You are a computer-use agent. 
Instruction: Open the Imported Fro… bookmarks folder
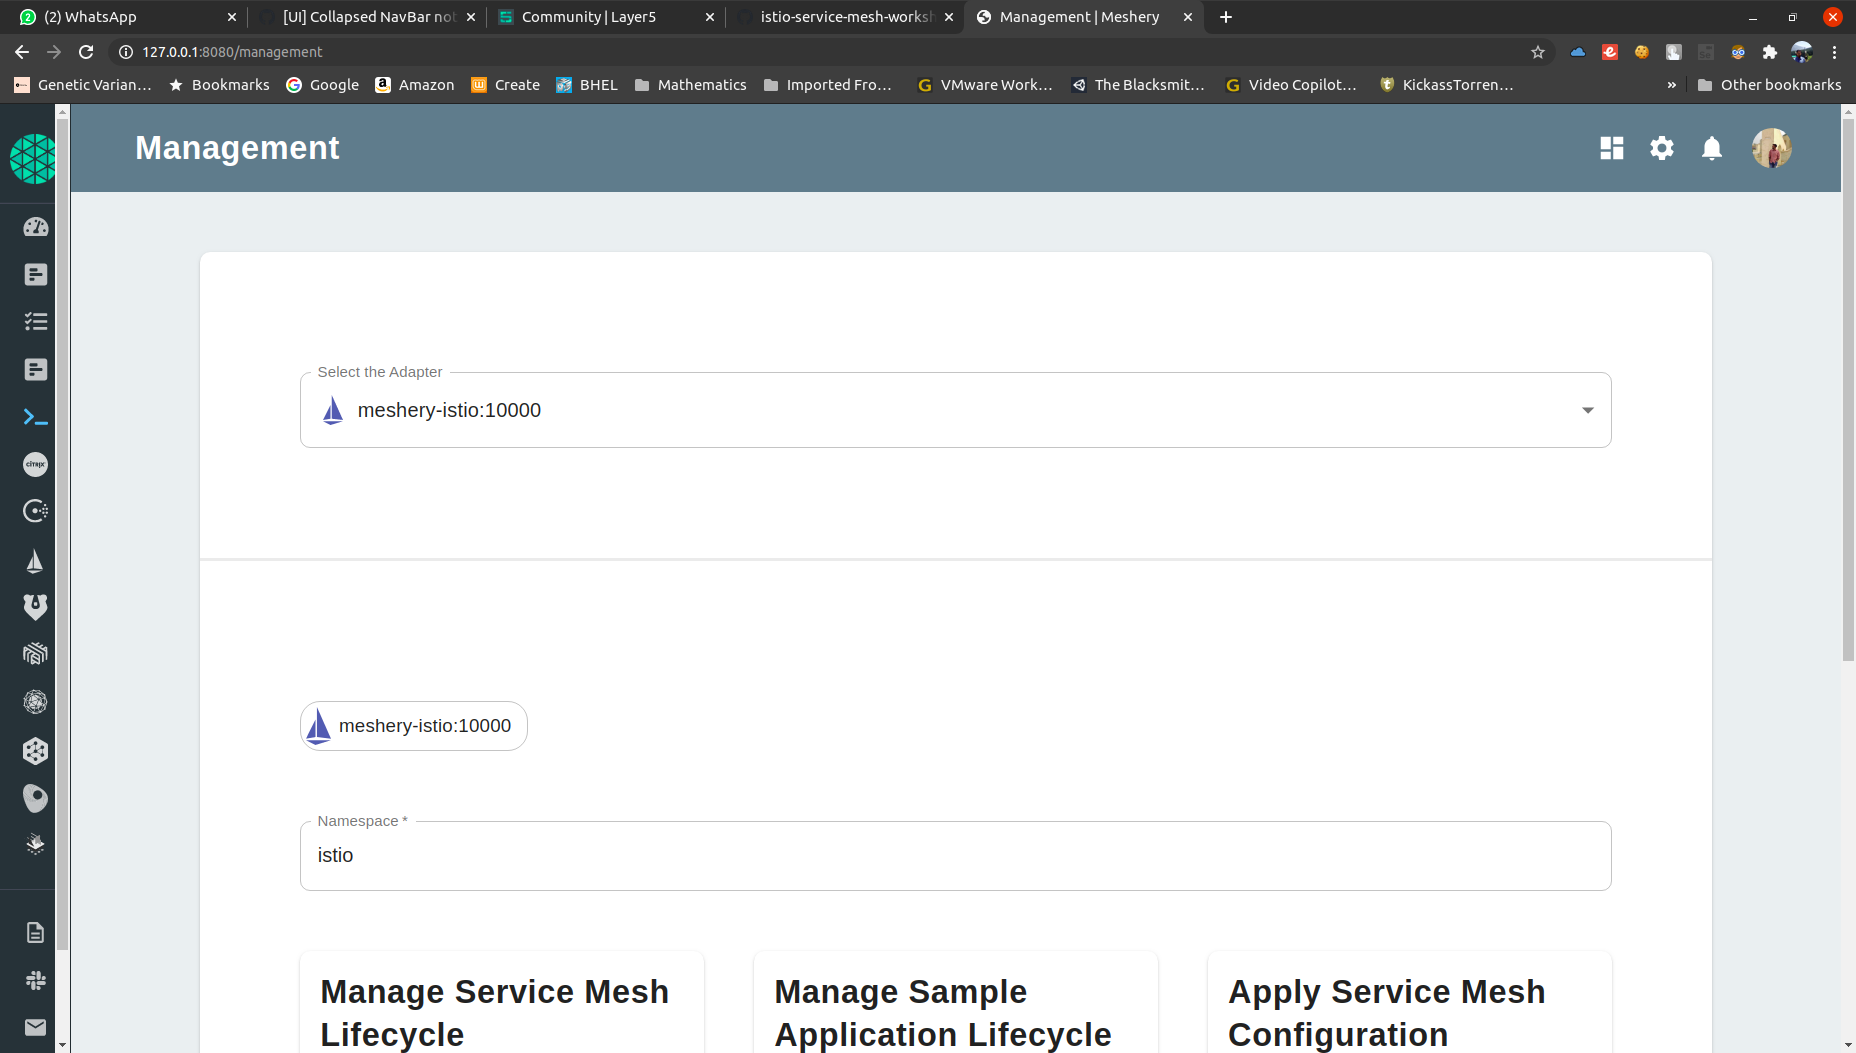[x=828, y=85]
